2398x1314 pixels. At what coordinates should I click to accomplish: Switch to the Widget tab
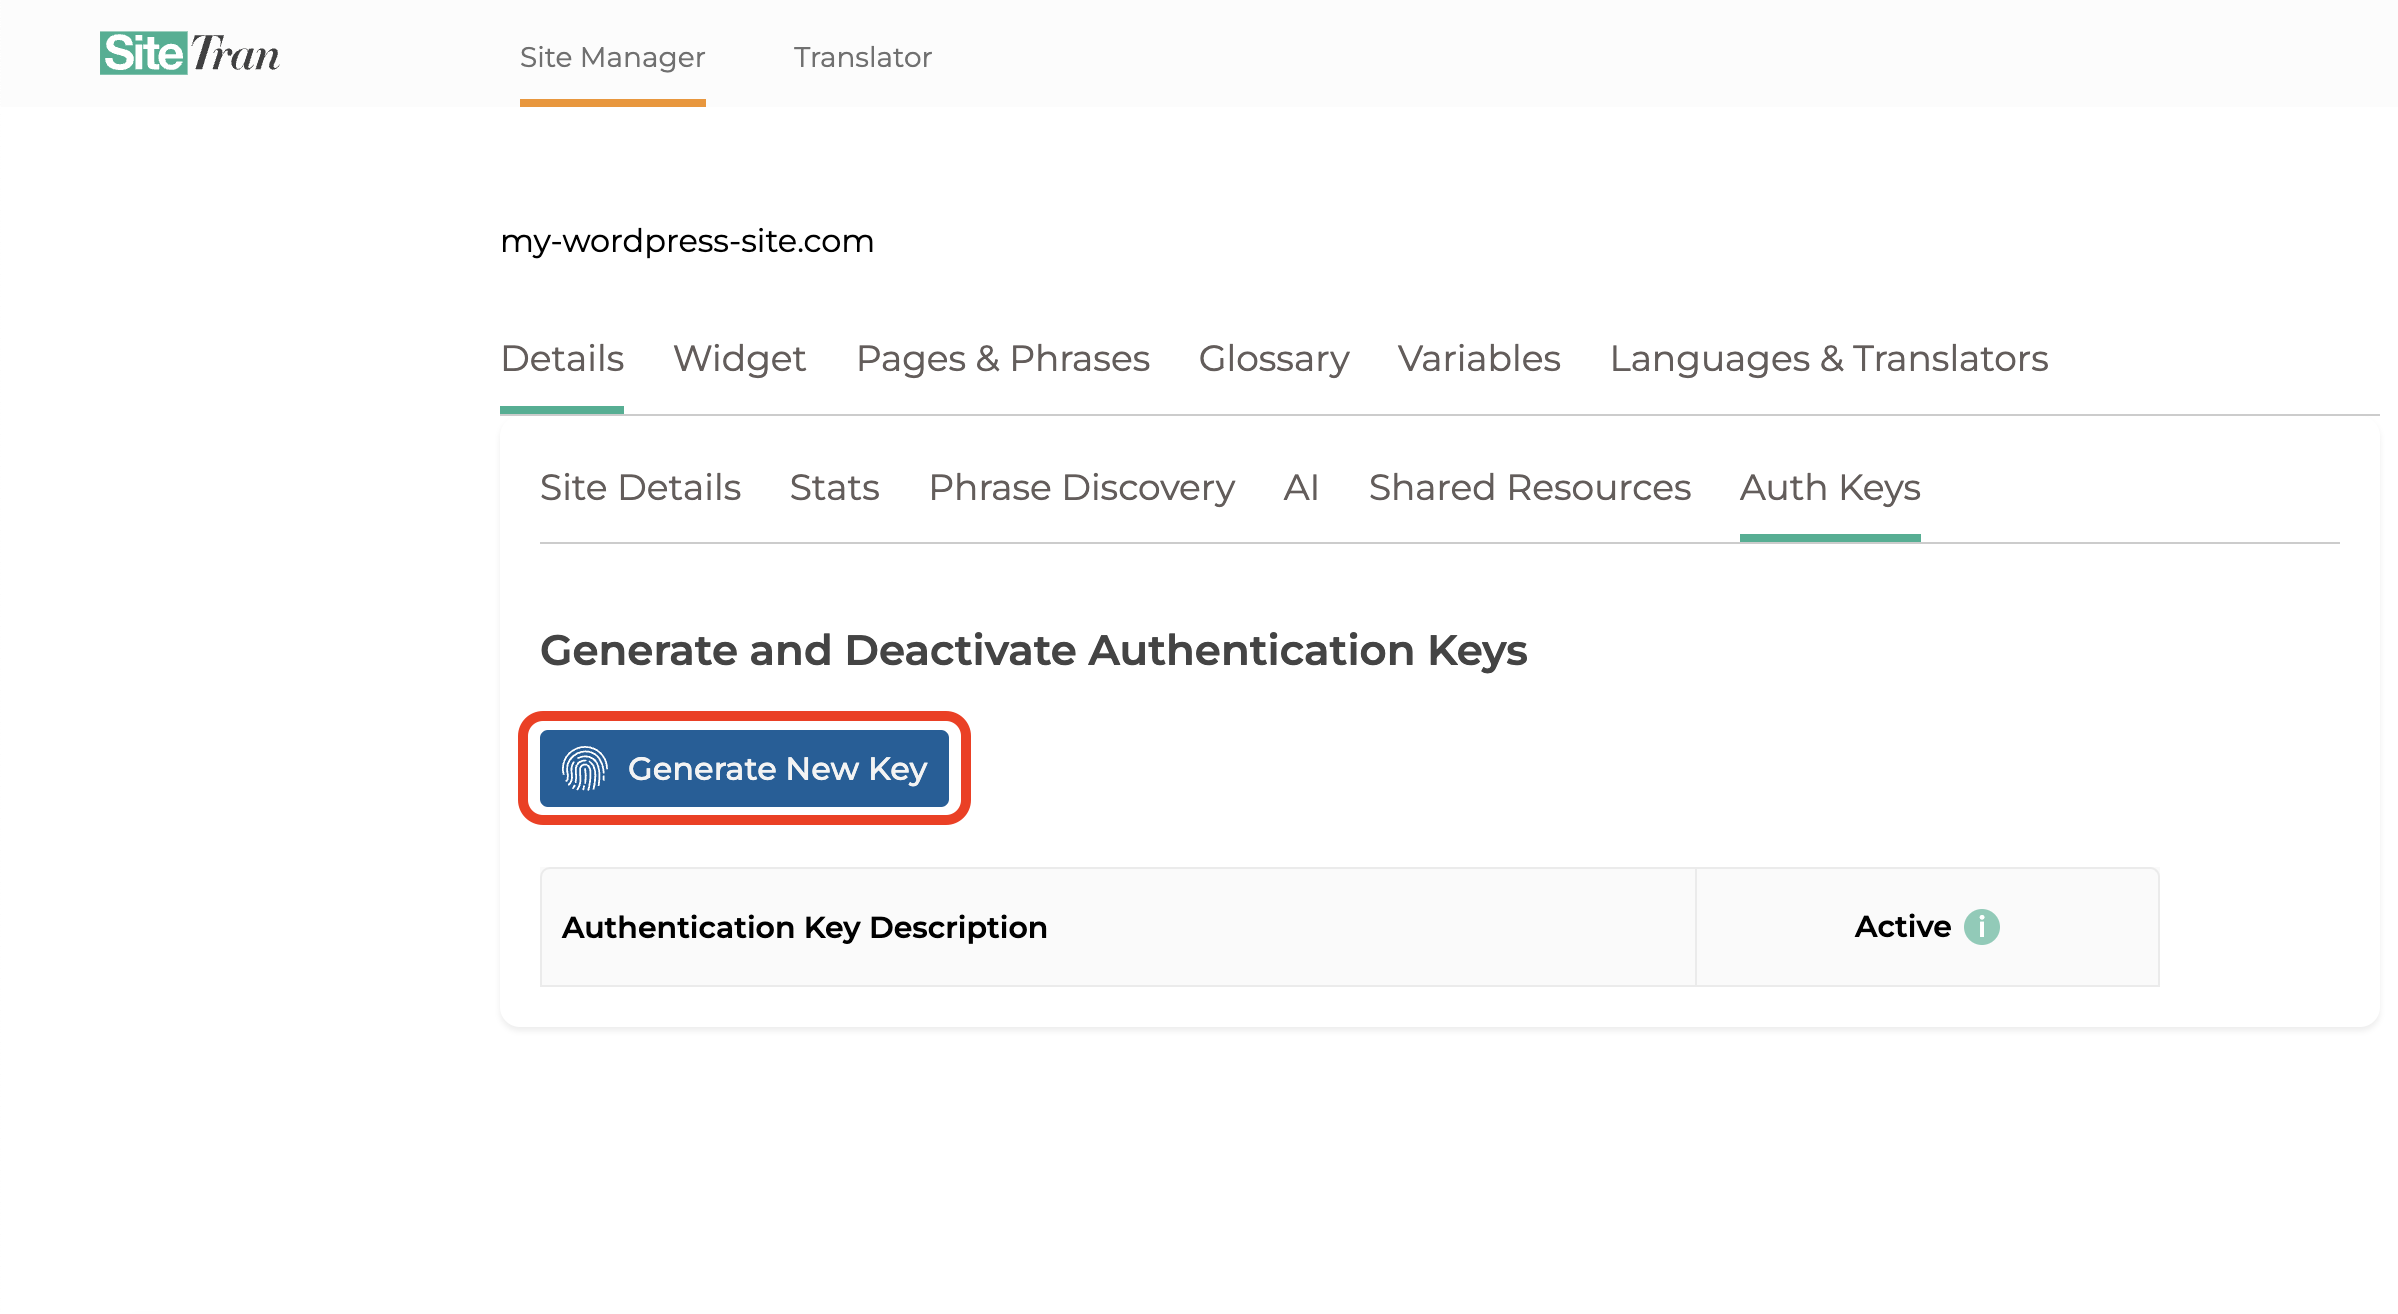tap(739, 358)
